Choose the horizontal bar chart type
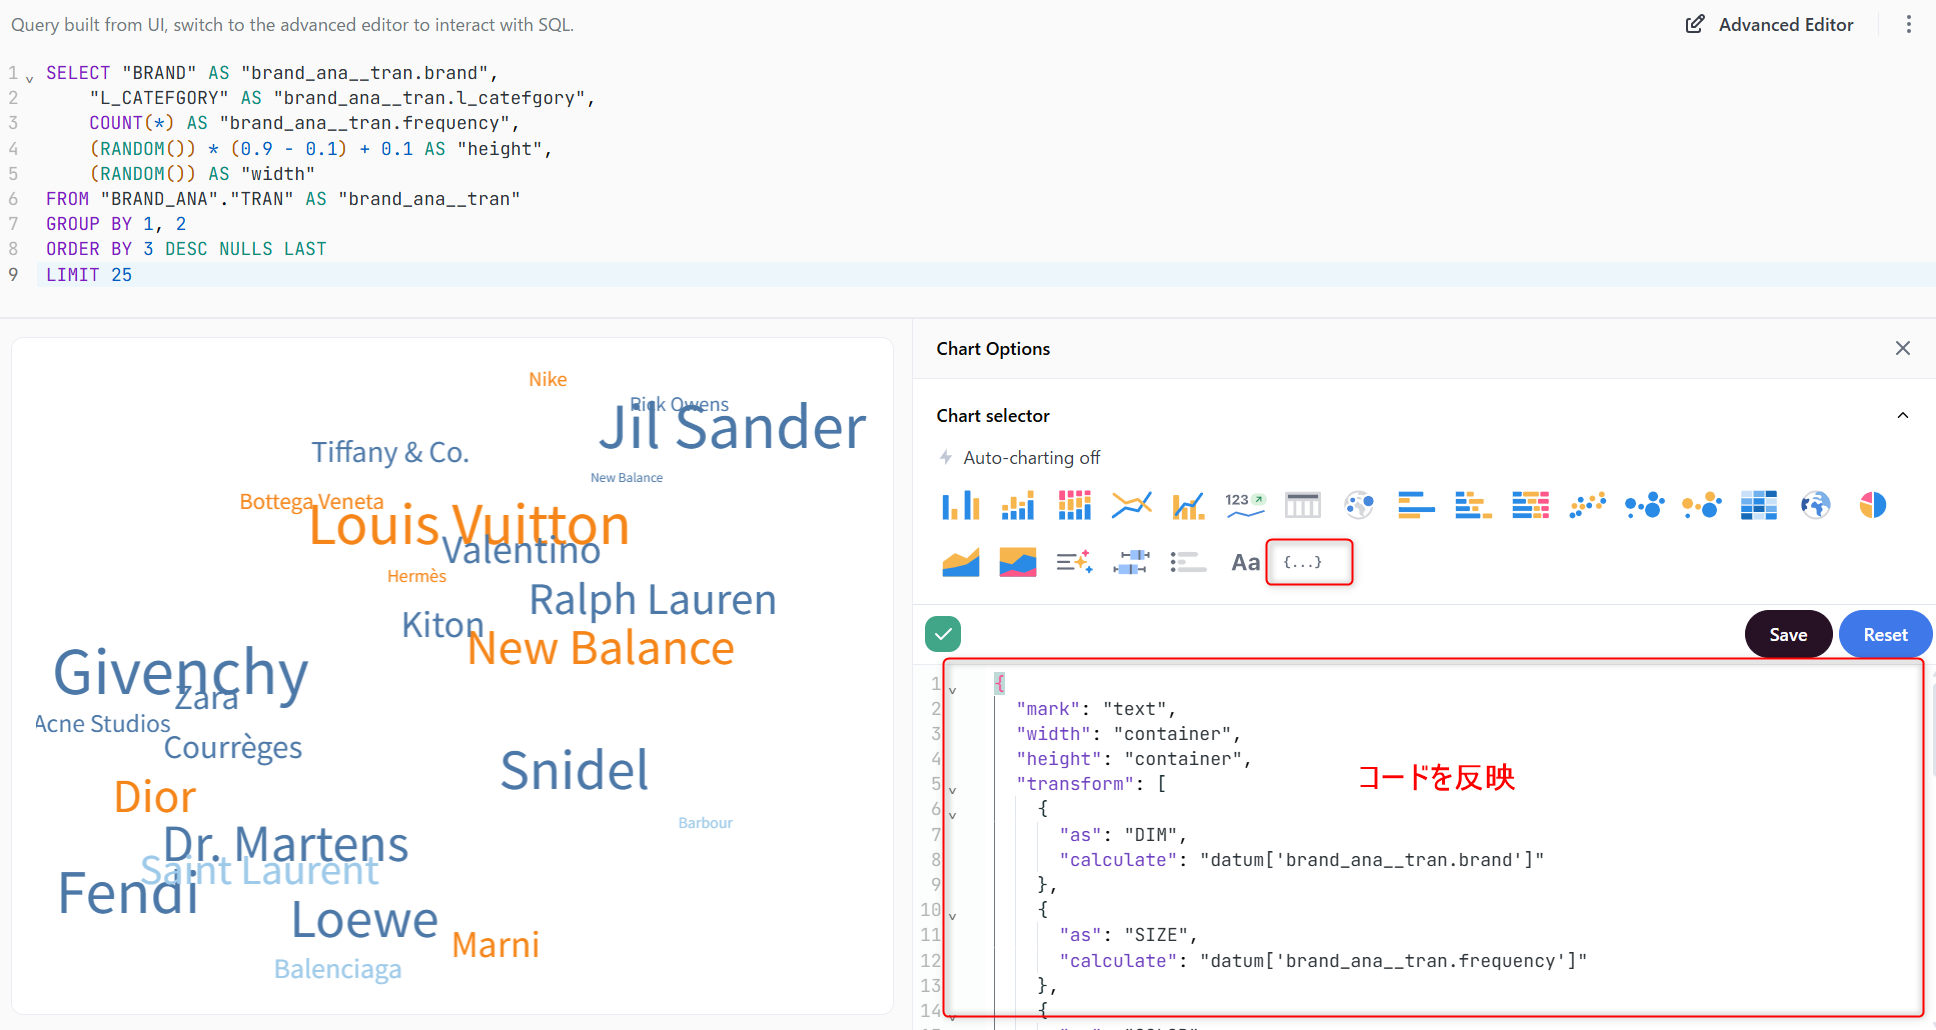1936x1030 pixels. pos(1416,506)
